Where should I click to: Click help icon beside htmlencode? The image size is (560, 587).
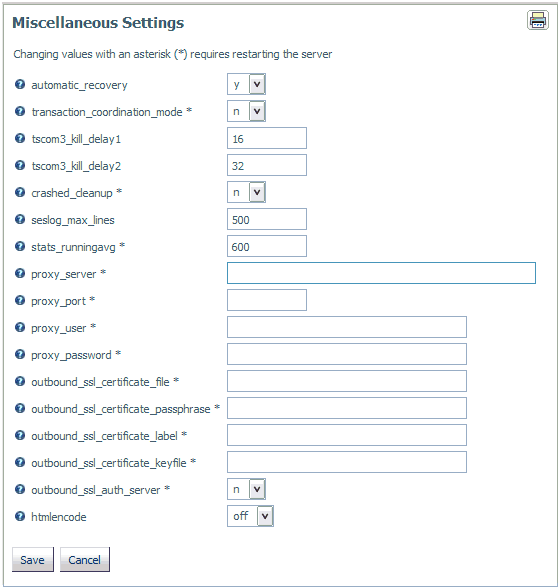point(20,516)
